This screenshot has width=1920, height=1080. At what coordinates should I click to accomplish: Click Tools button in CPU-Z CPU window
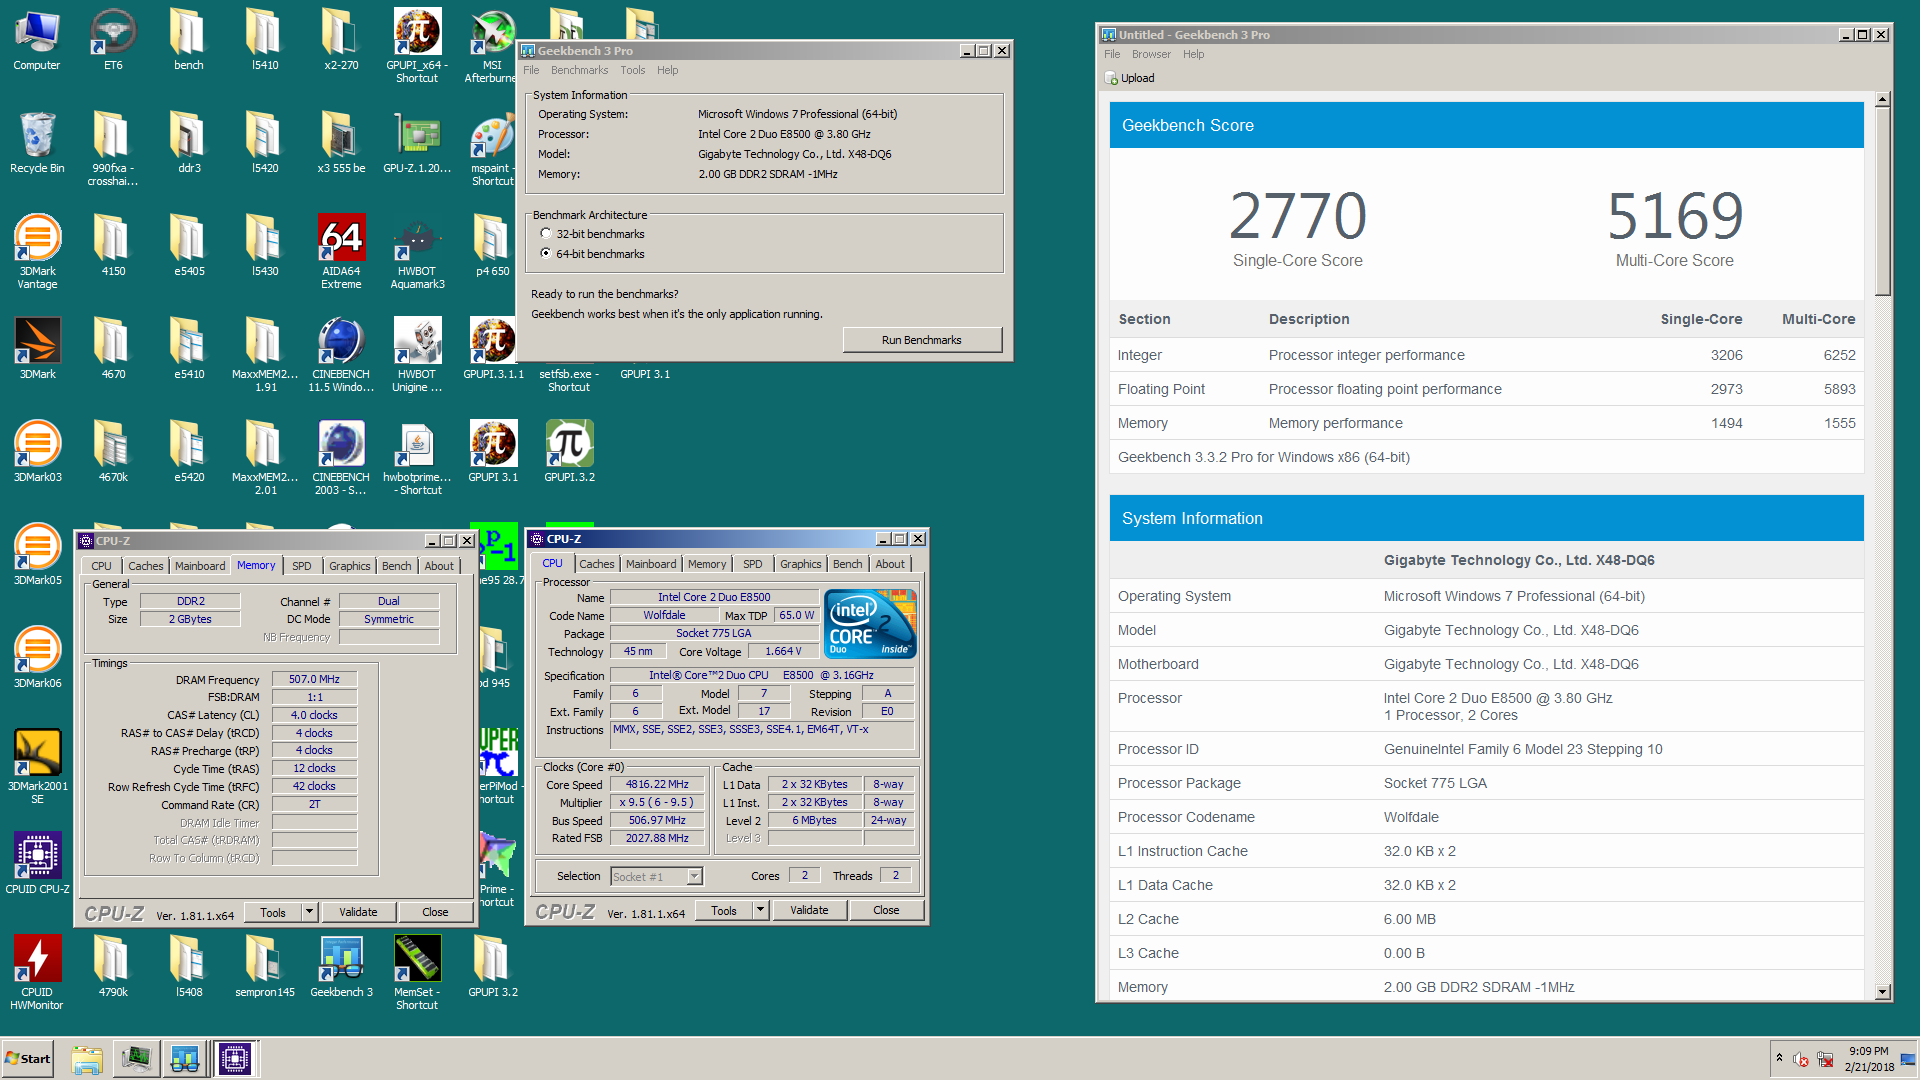click(724, 910)
